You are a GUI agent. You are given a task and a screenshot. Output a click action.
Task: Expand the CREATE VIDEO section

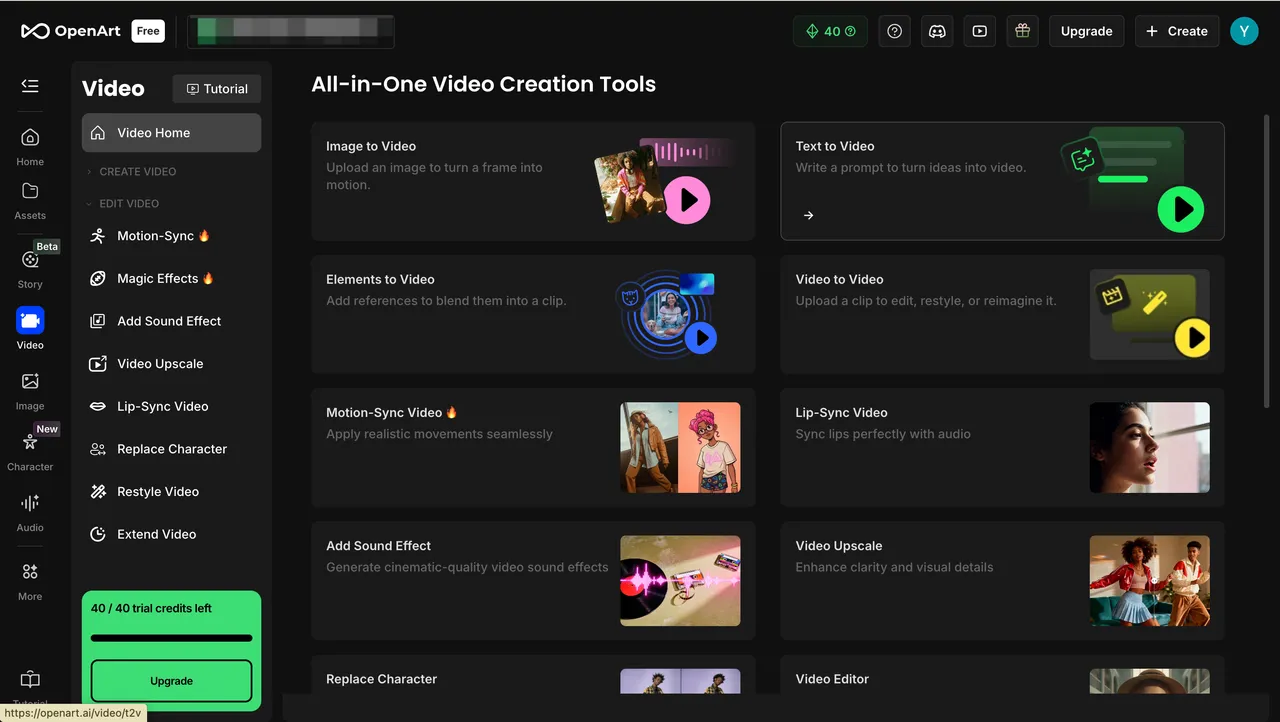(137, 172)
